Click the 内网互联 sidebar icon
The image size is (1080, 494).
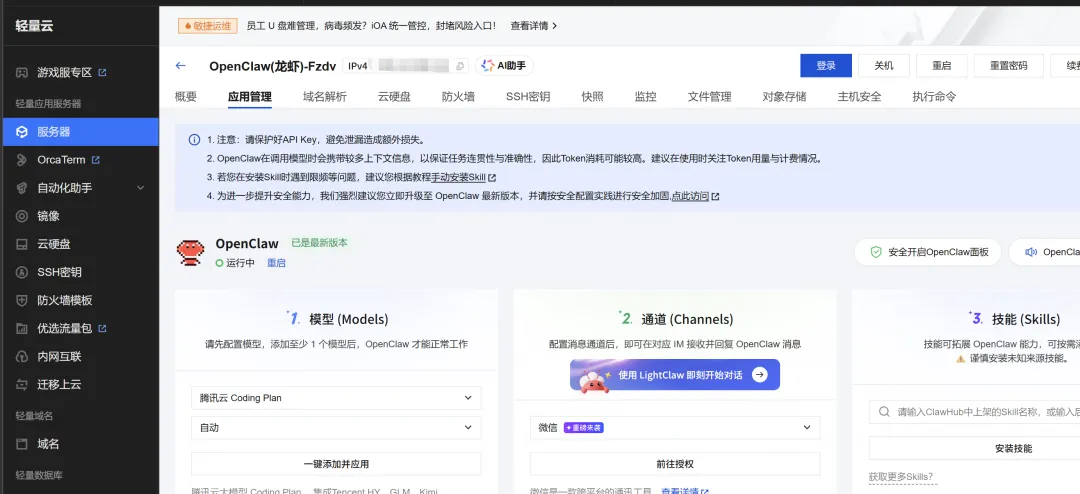click(x=22, y=357)
